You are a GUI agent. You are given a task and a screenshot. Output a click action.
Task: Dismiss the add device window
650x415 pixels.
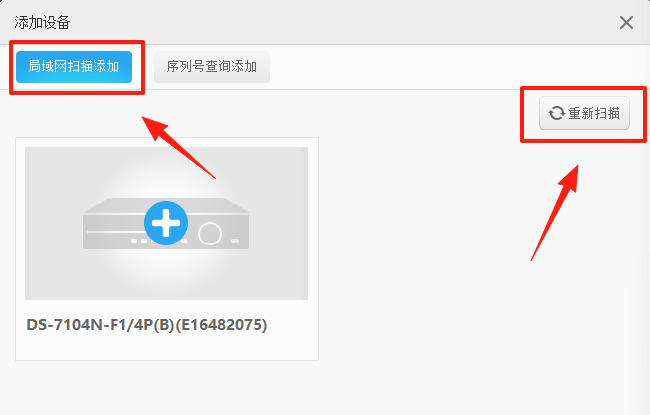[626, 22]
